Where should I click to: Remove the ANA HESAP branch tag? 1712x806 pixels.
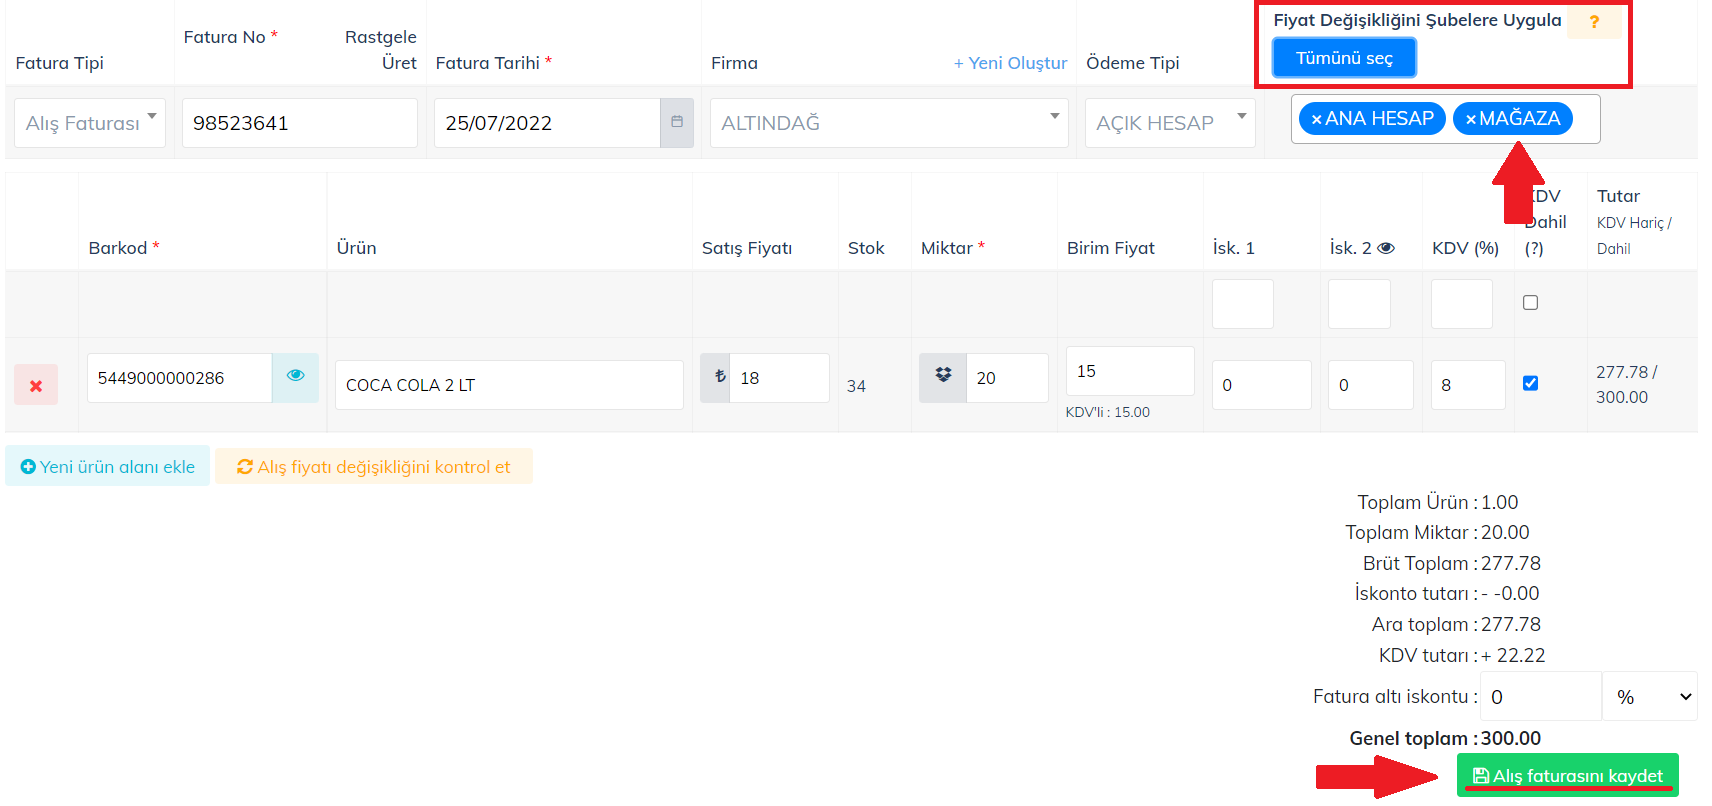(x=1316, y=119)
